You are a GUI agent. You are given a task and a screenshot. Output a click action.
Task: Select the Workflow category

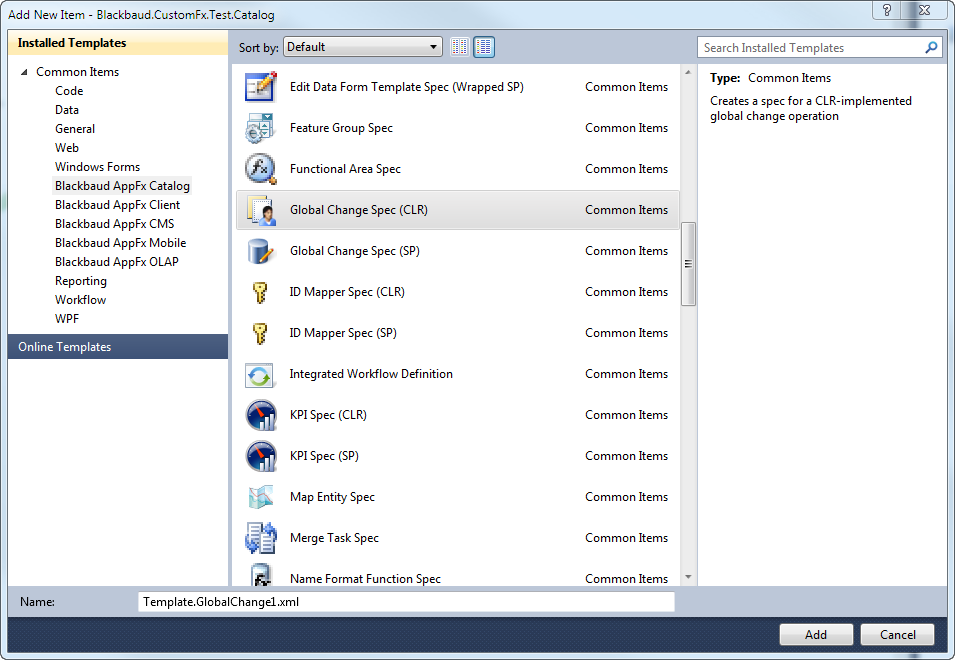tap(80, 300)
